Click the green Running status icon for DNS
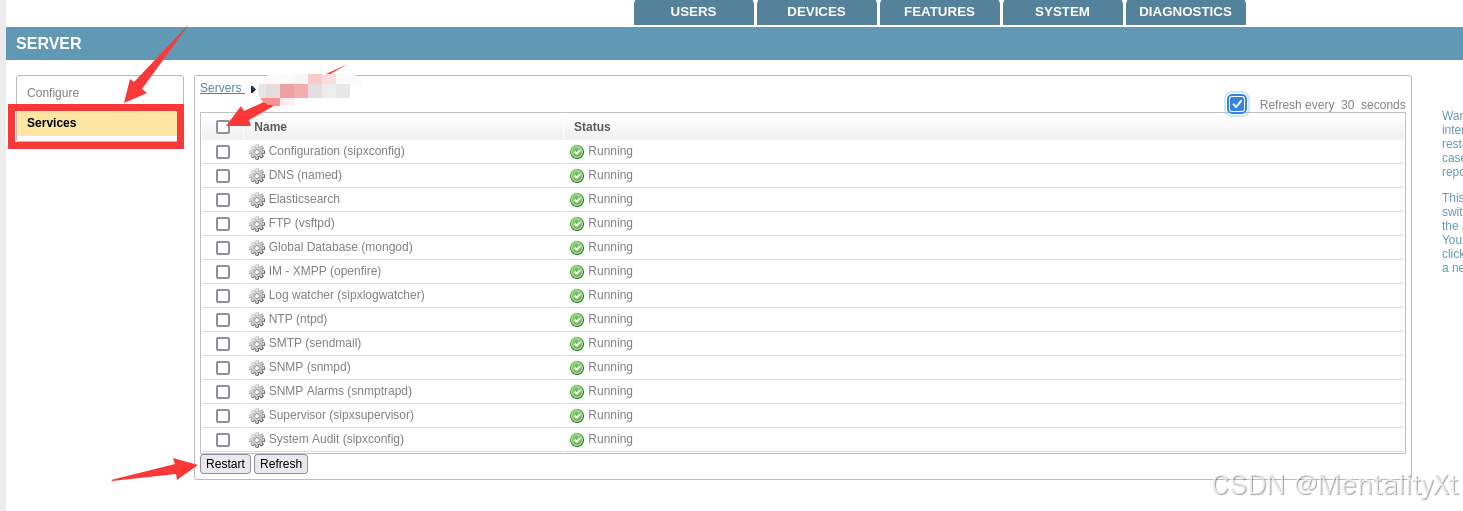This screenshot has height=511, width=1463. click(x=577, y=176)
